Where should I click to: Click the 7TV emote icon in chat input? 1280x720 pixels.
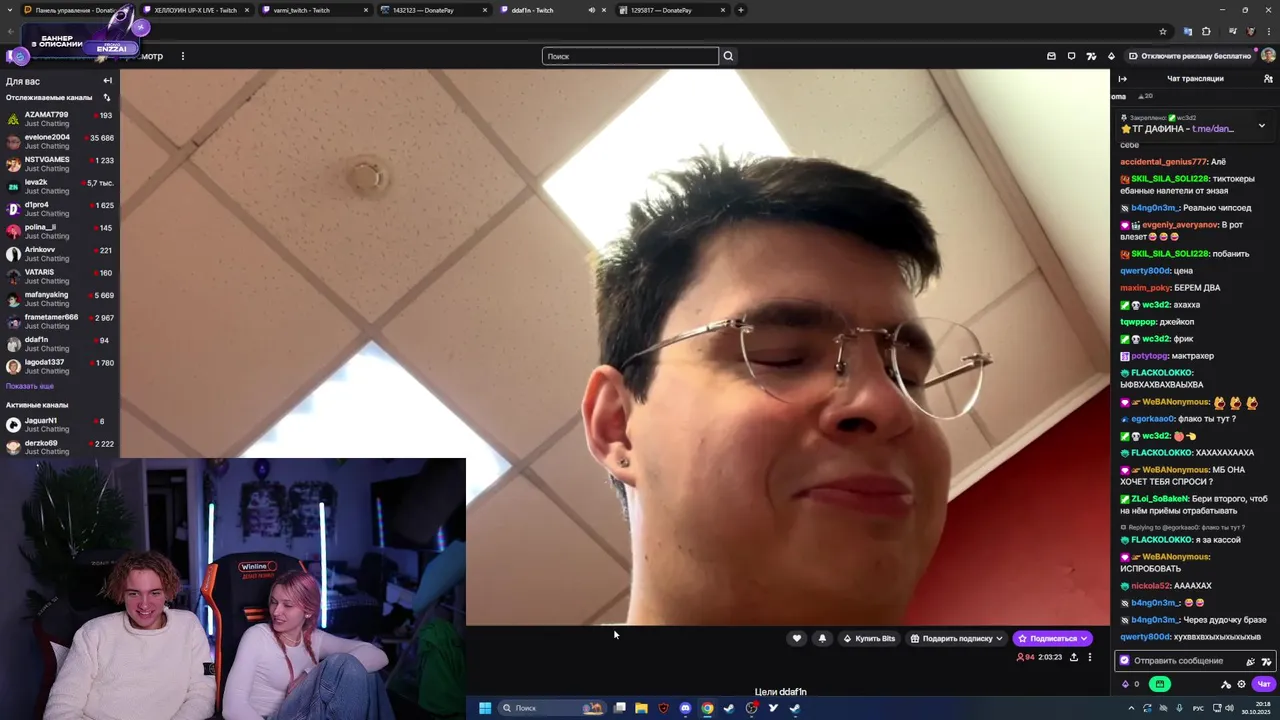pyautogui.click(x=1266, y=661)
